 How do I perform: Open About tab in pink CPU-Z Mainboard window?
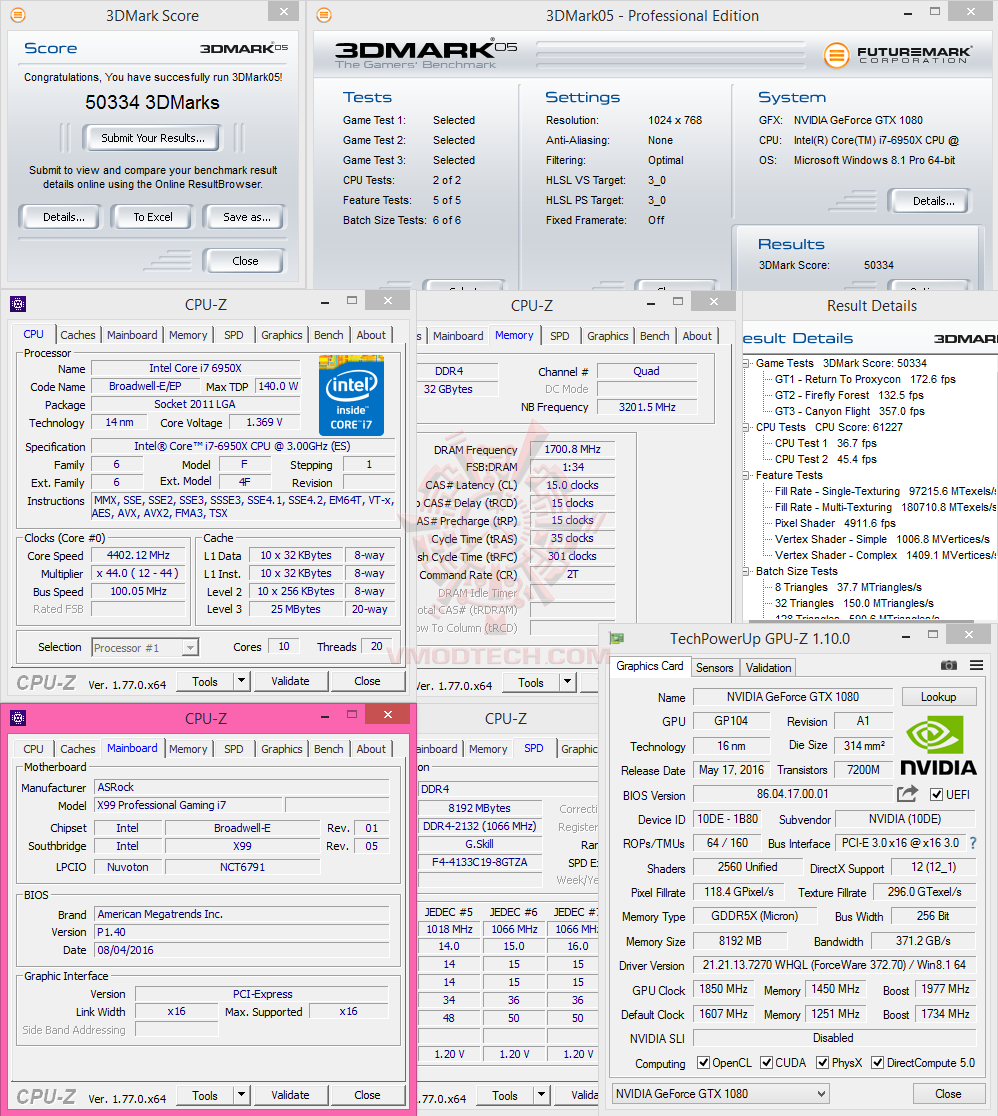tap(371, 749)
